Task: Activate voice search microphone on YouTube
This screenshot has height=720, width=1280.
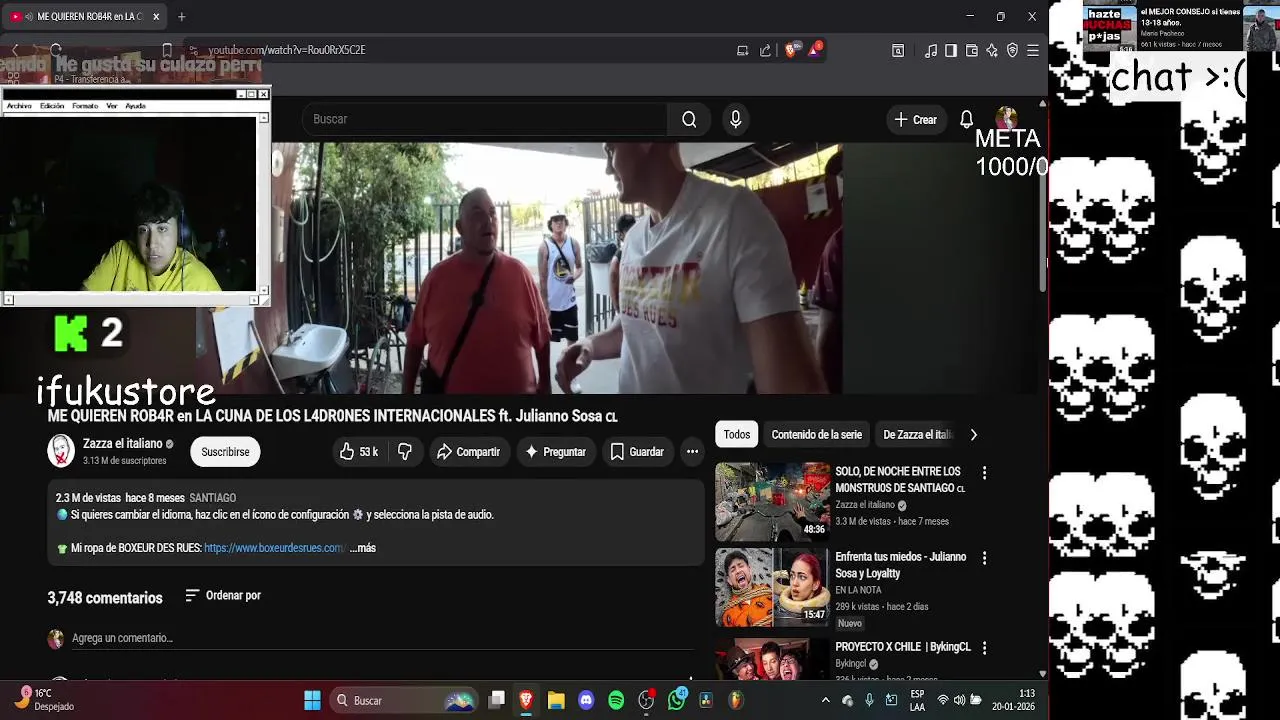Action: [736, 119]
